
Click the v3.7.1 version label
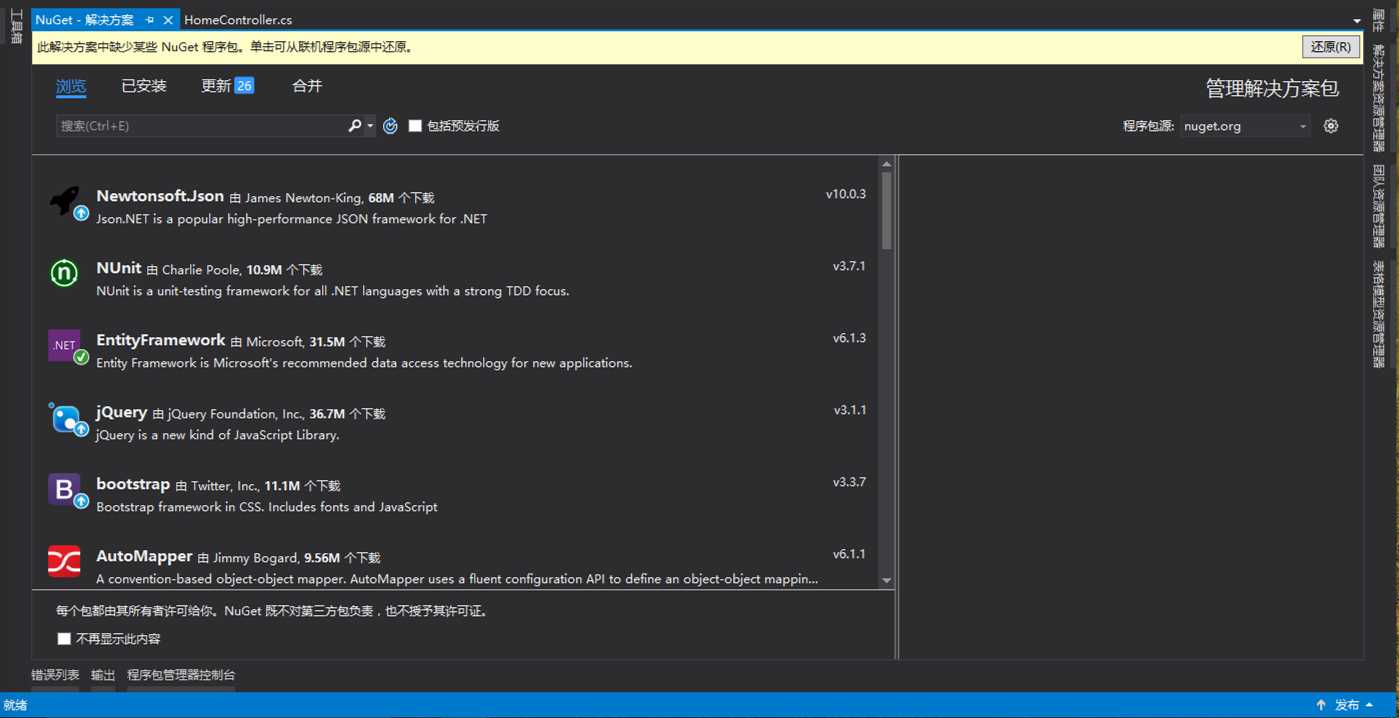click(849, 266)
